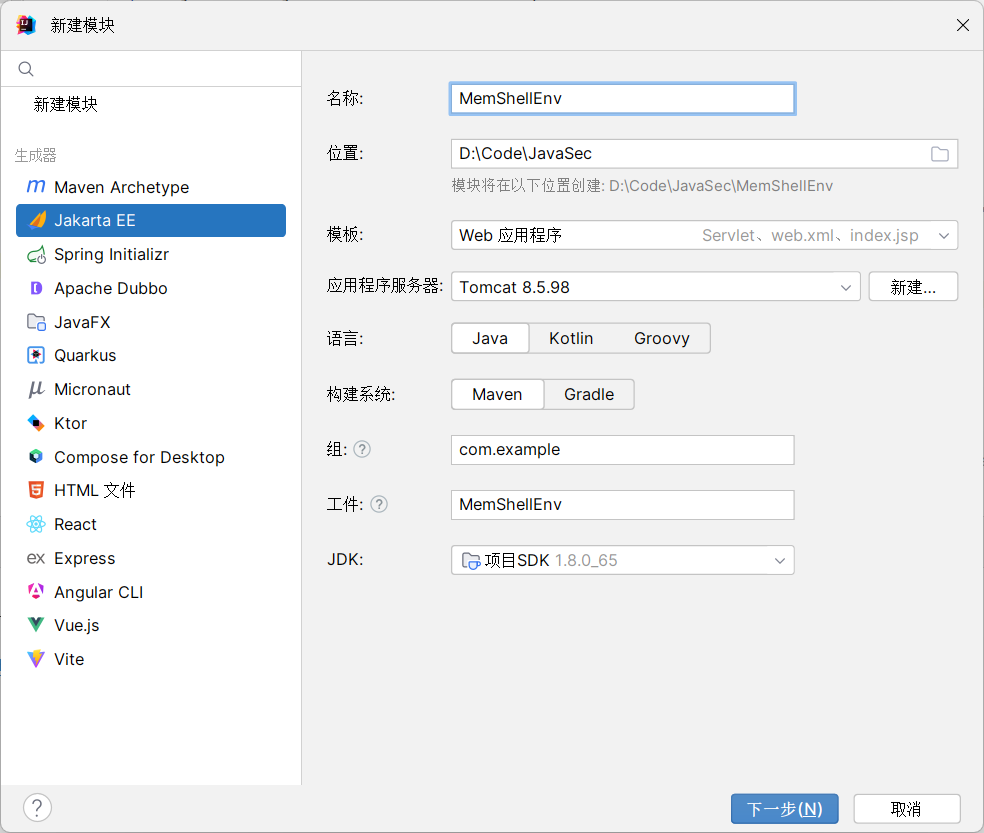Image resolution: width=984 pixels, height=833 pixels.
Task: Select Quarkus generator
Action: click(151, 355)
